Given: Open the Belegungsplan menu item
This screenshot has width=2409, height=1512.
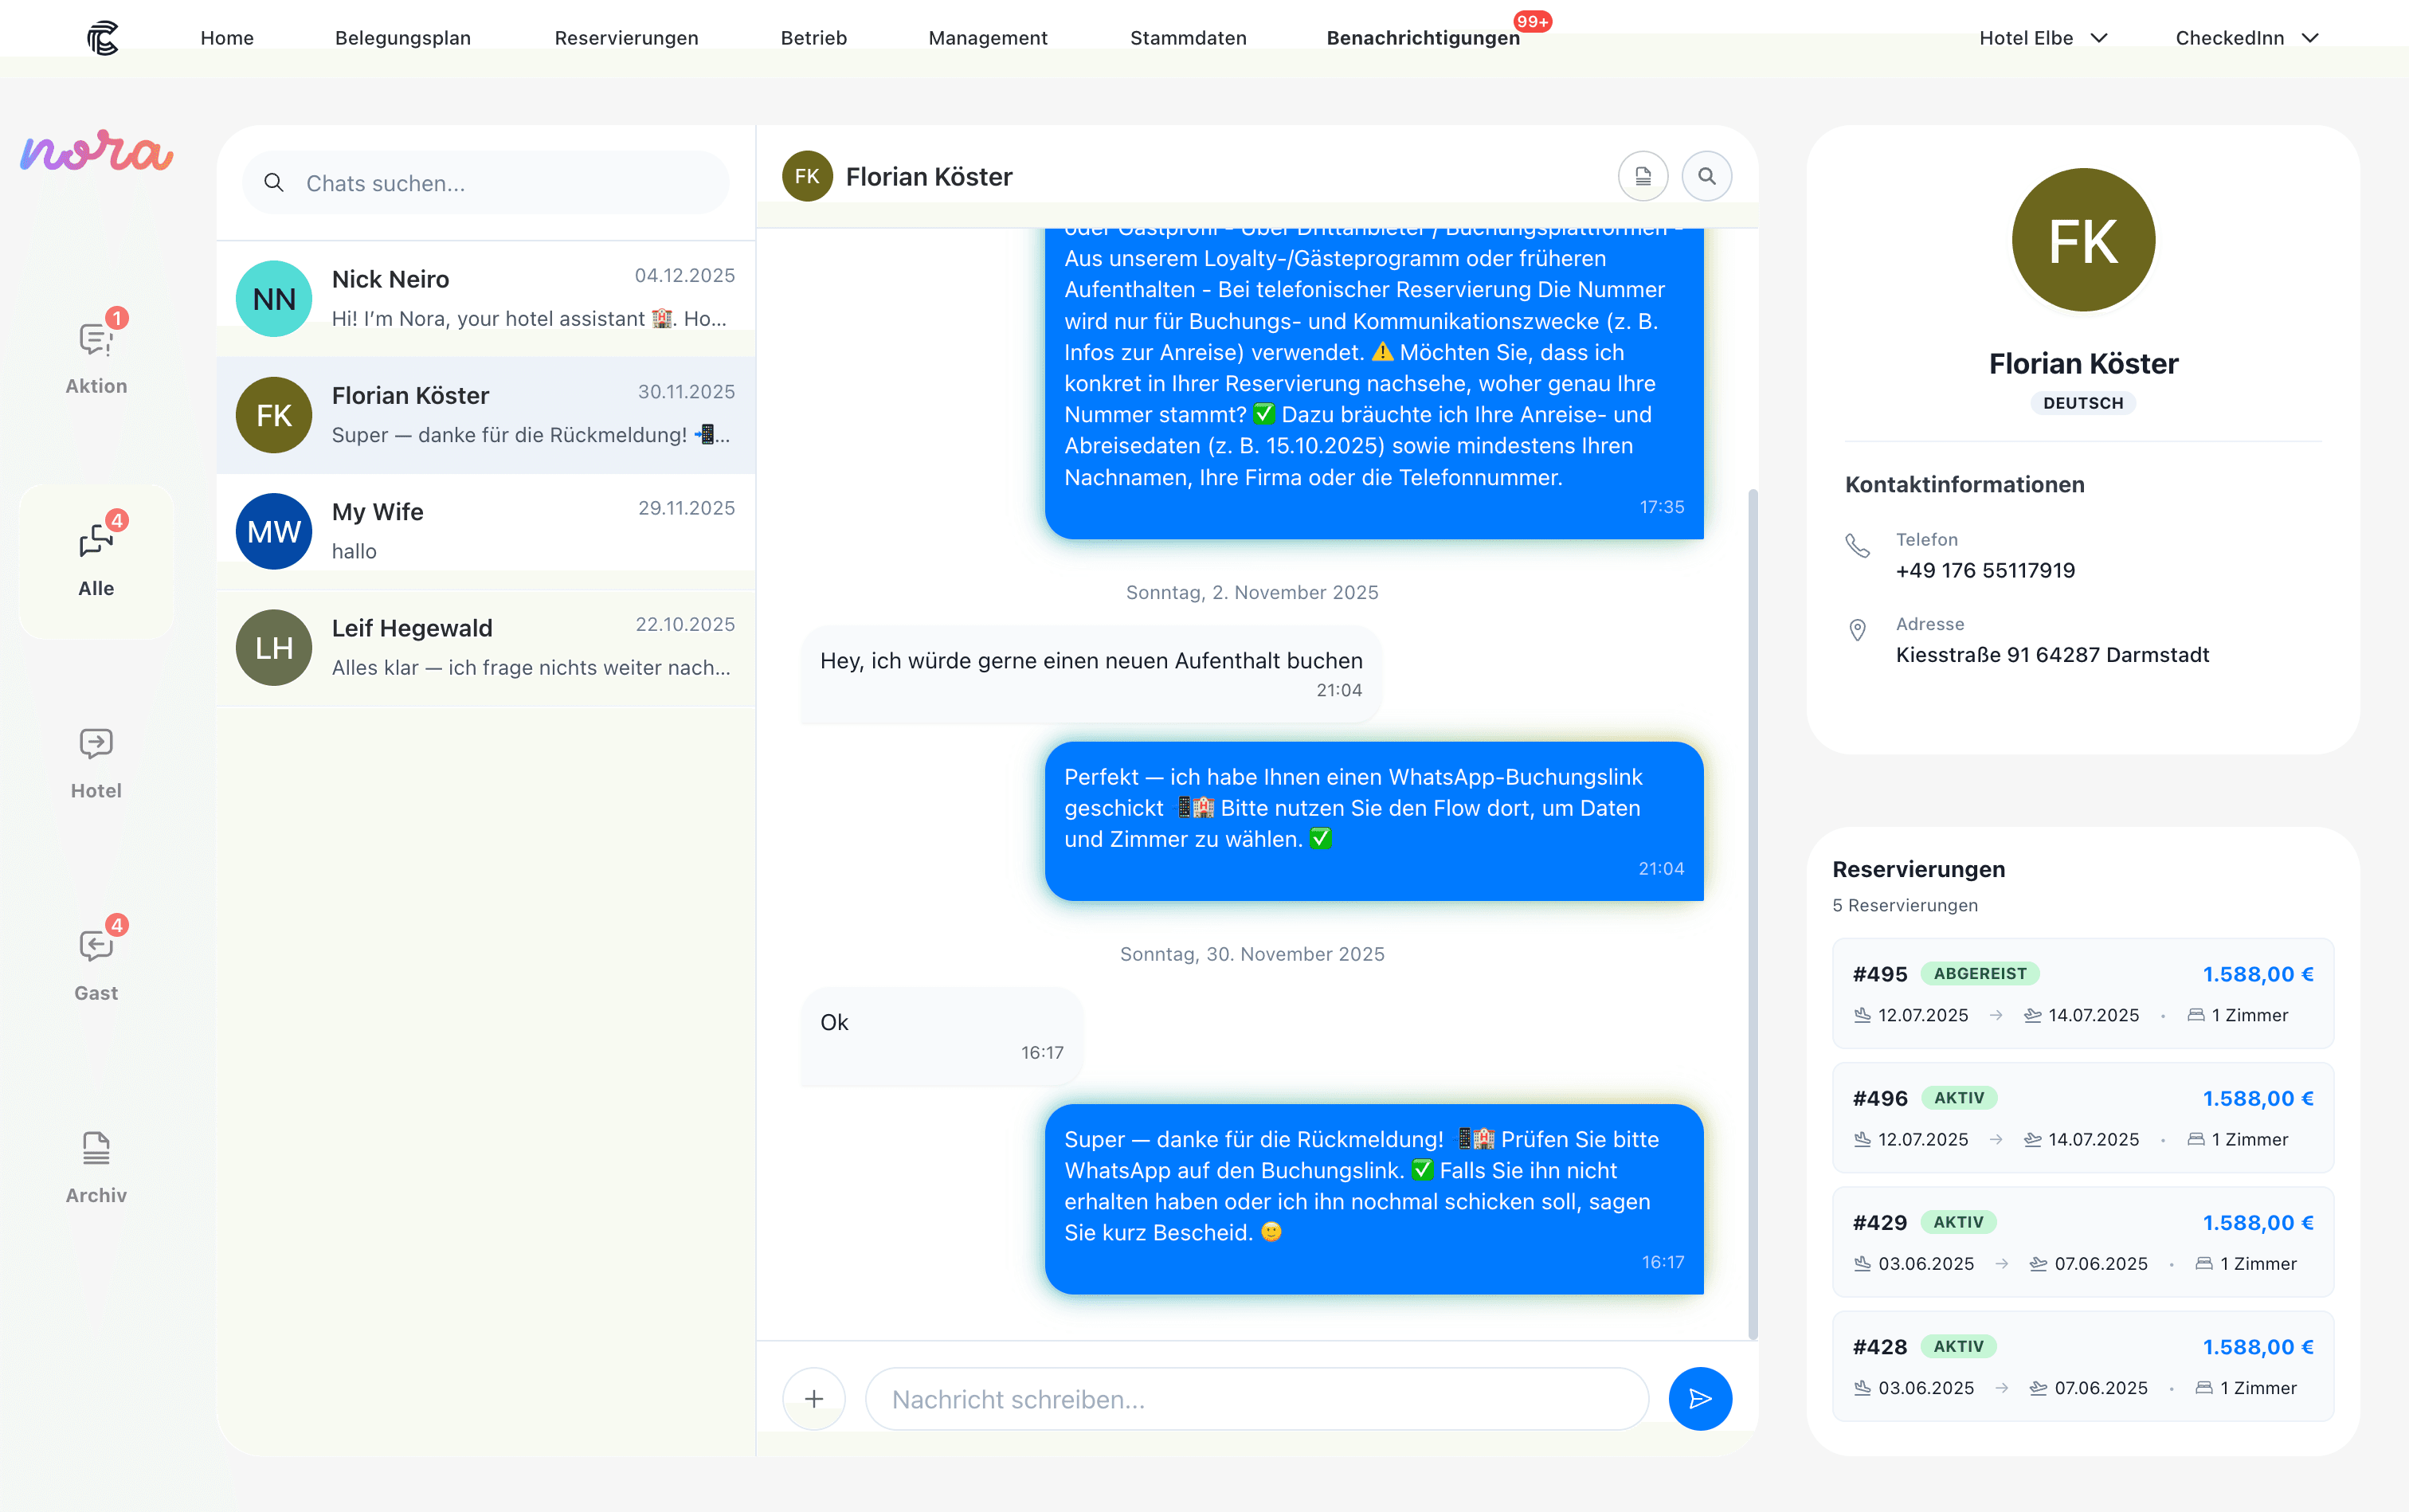Looking at the screenshot, I should coord(402,38).
